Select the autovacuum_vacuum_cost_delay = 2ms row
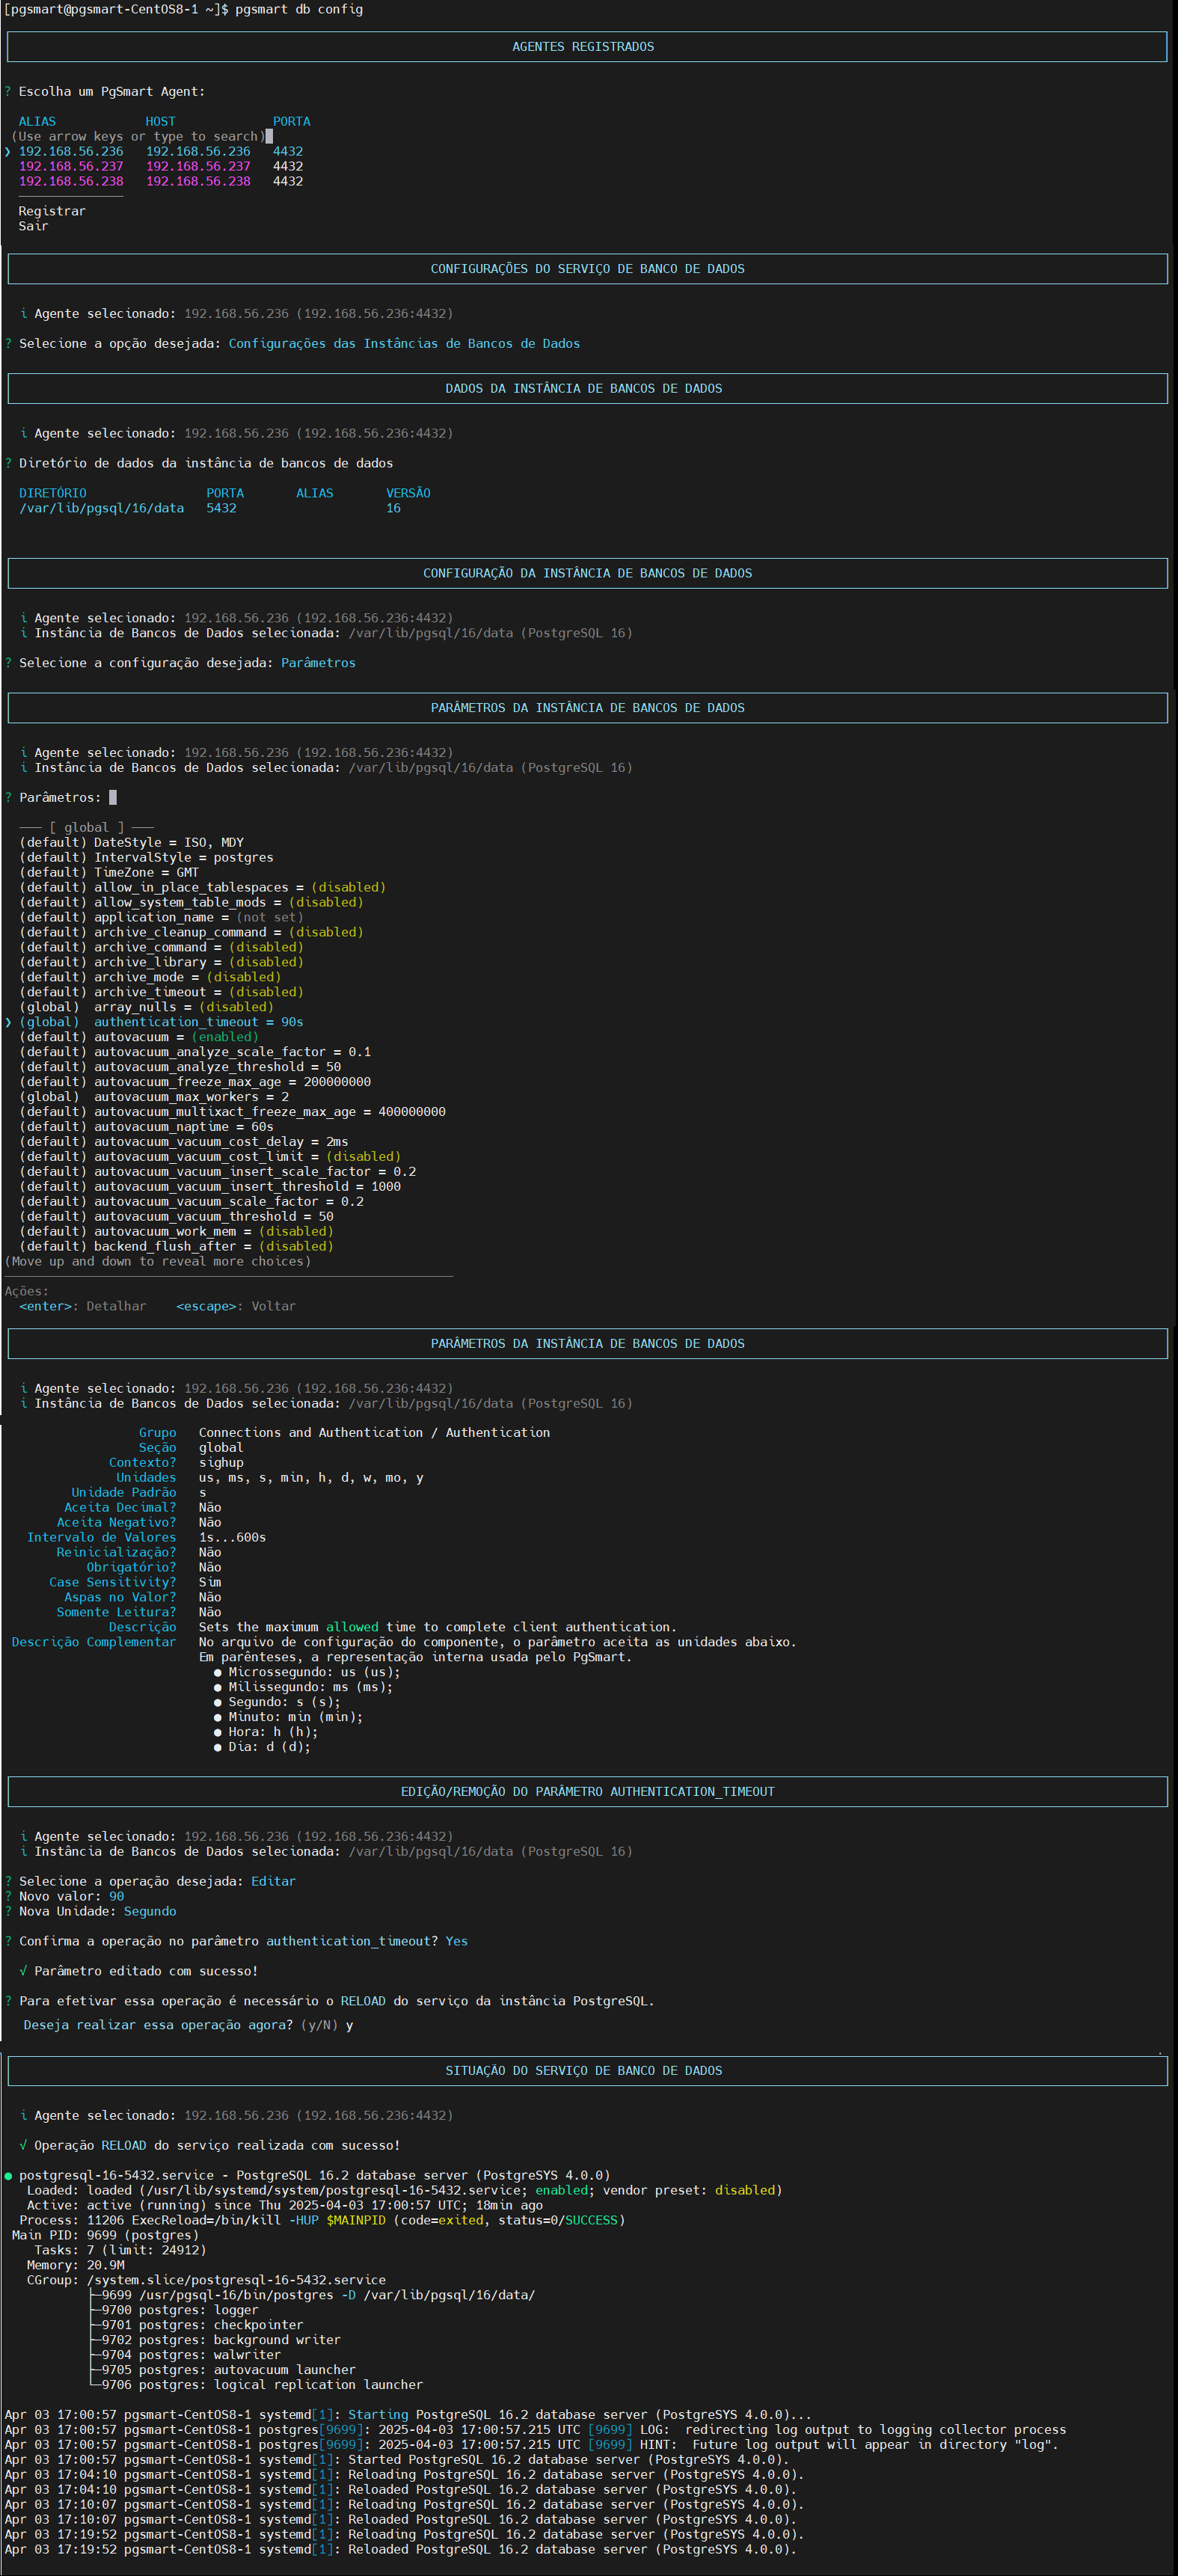 [184, 1142]
